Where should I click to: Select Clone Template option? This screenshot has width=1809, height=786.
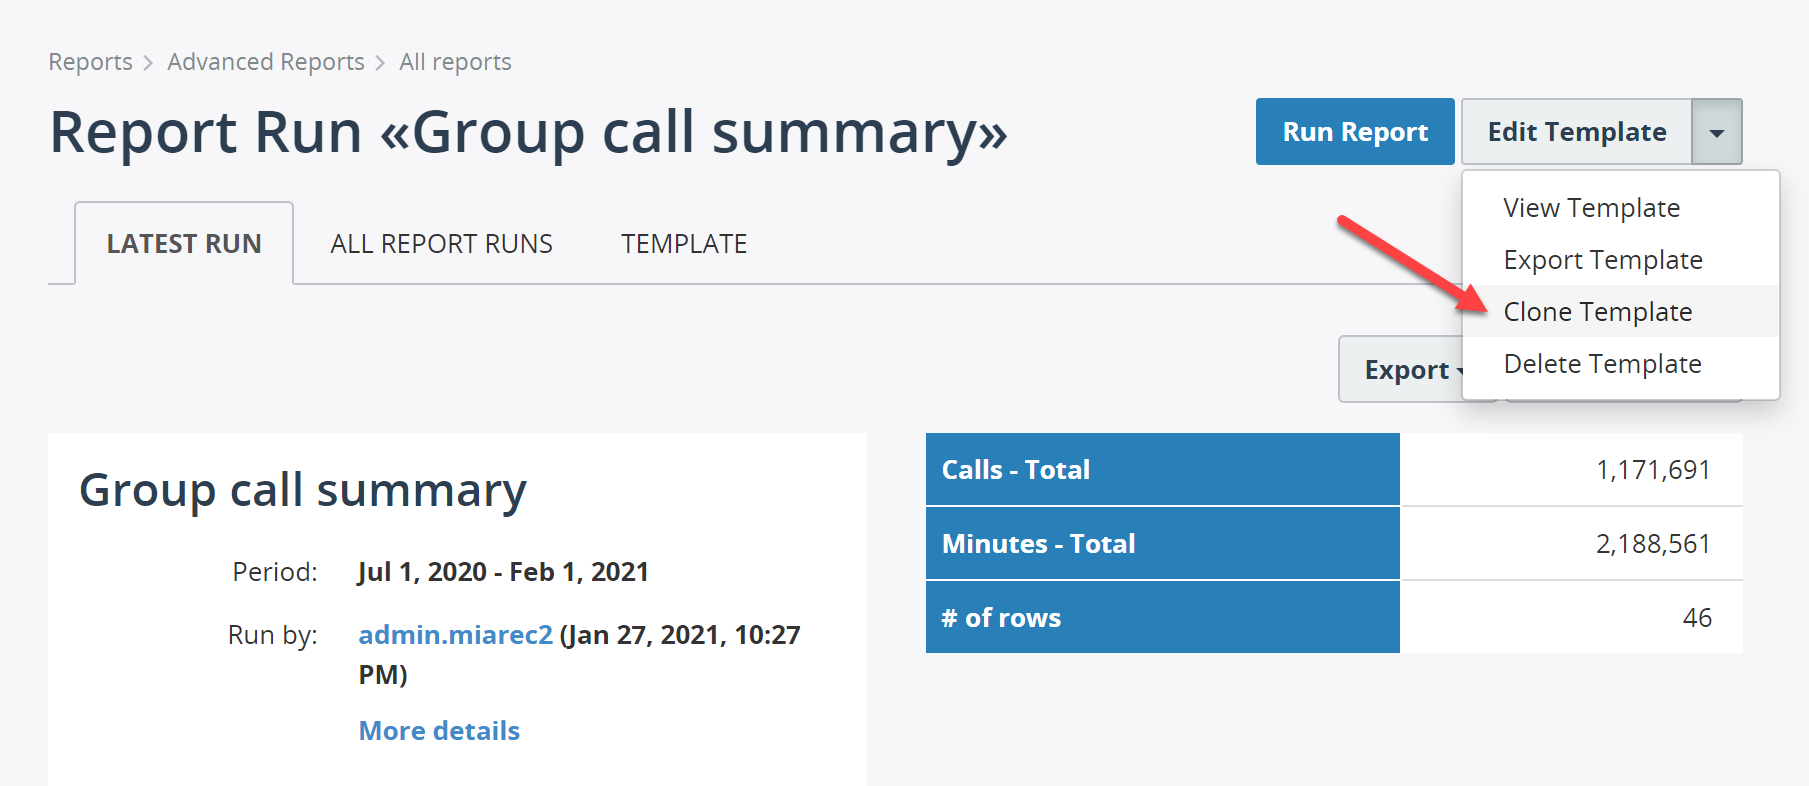[1597, 312]
